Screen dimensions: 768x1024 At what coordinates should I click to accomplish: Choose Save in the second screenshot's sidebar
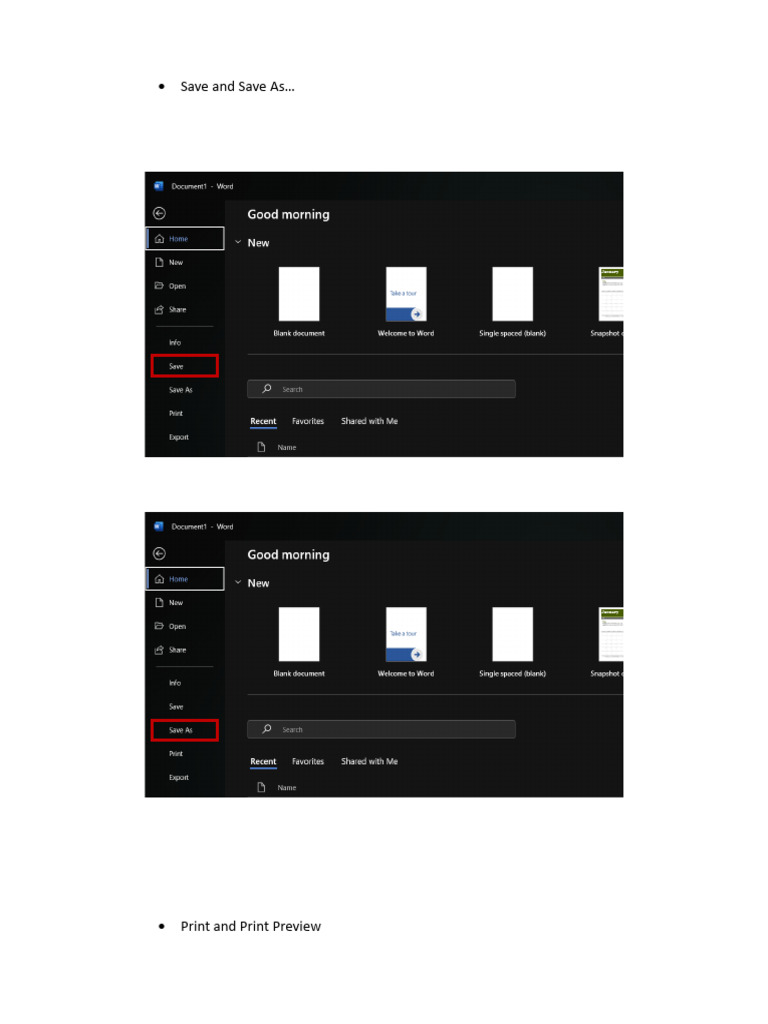click(176, 707)
